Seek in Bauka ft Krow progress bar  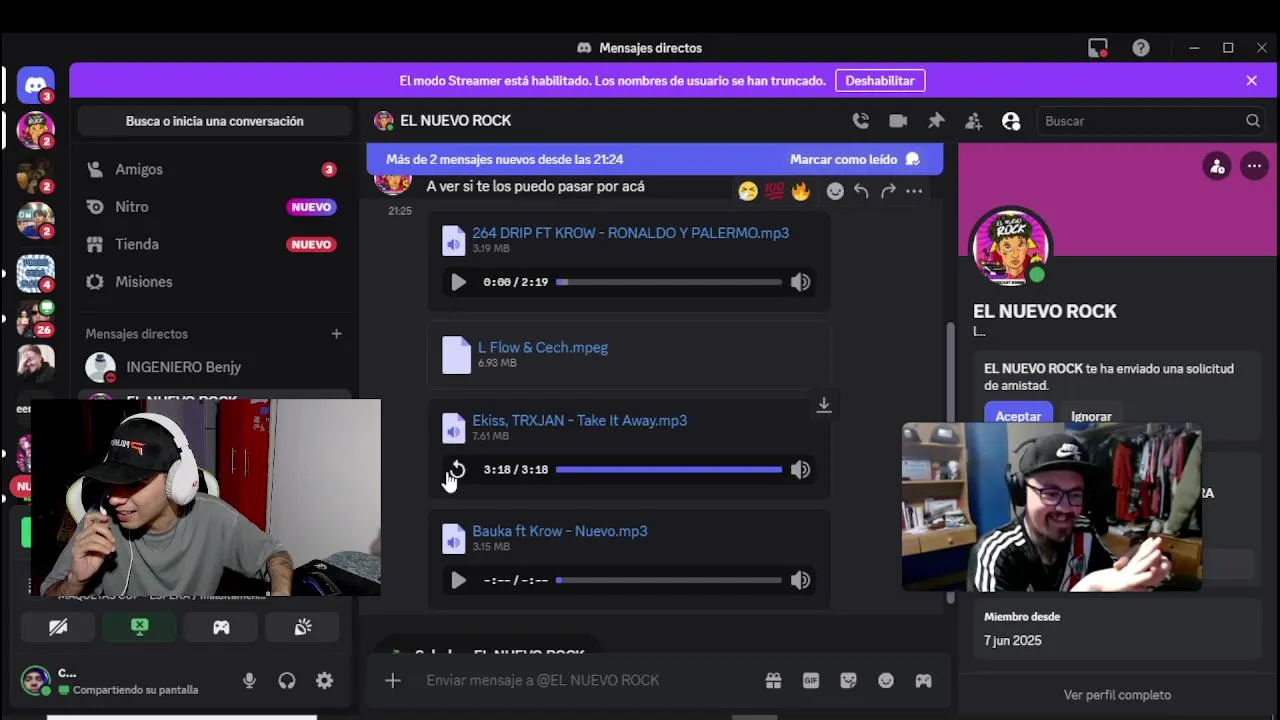(x=669, y=580)
